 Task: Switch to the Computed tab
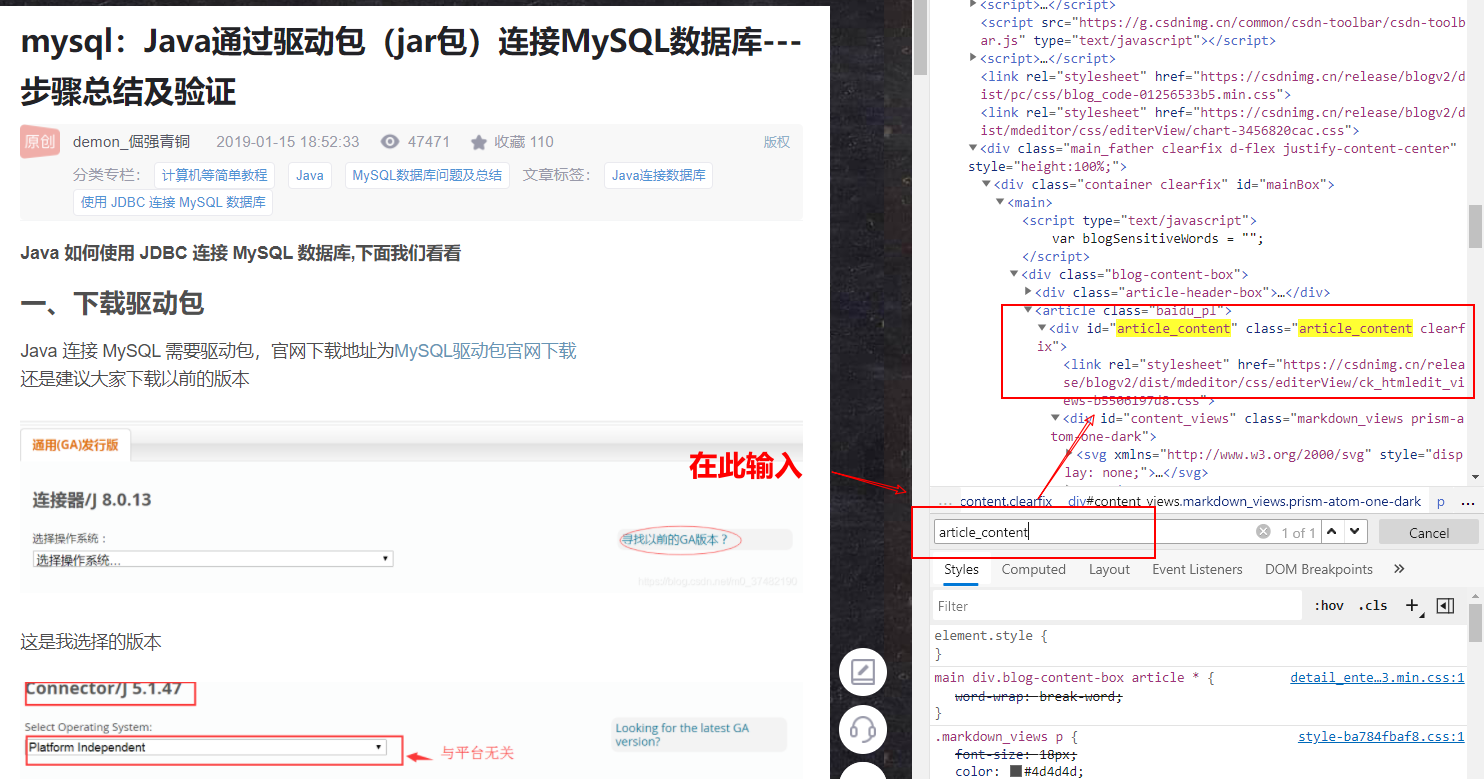click(1033, 569)
